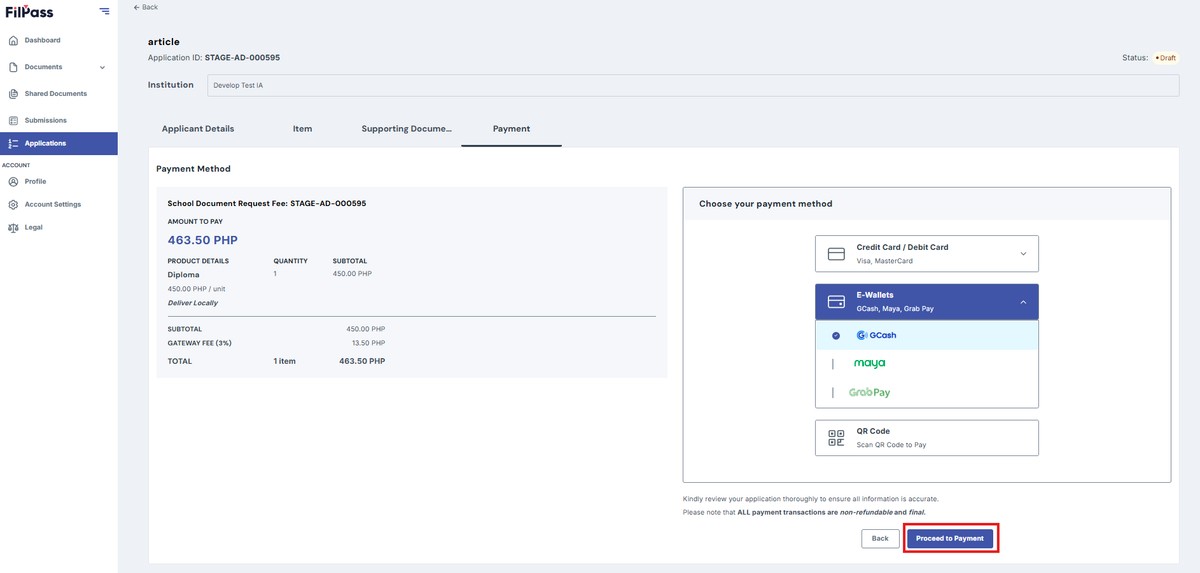Collapse the E-Wallets section with its chevron
1200x573 pixels.
1023,302
